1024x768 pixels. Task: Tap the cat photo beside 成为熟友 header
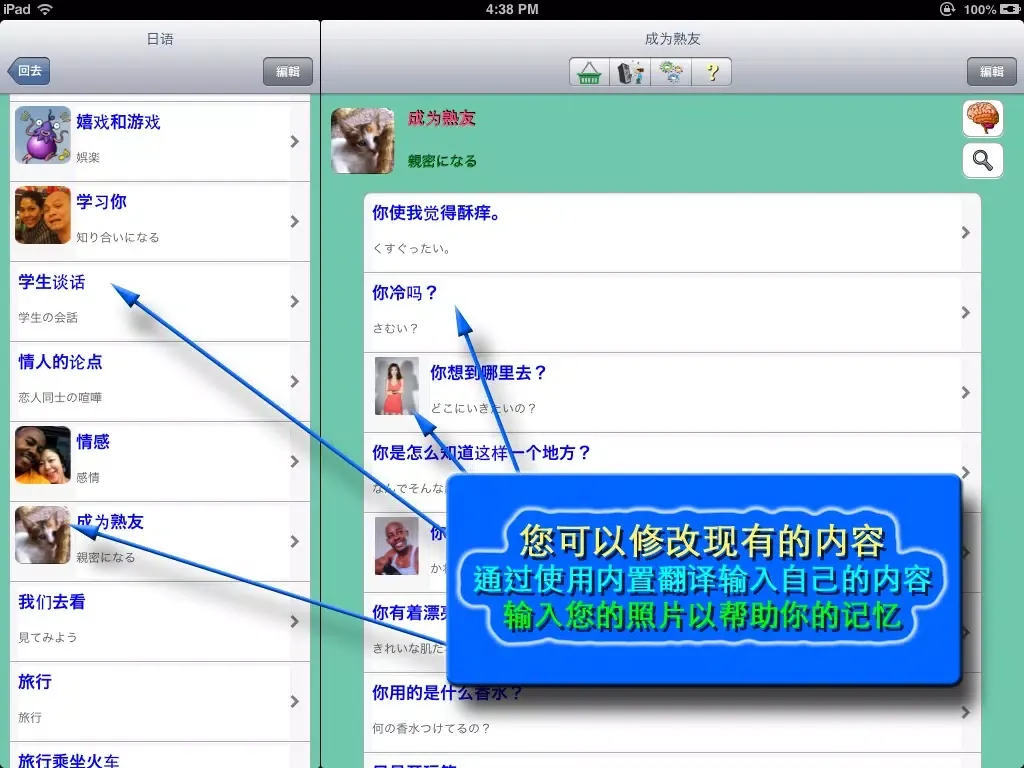[363, 141]
